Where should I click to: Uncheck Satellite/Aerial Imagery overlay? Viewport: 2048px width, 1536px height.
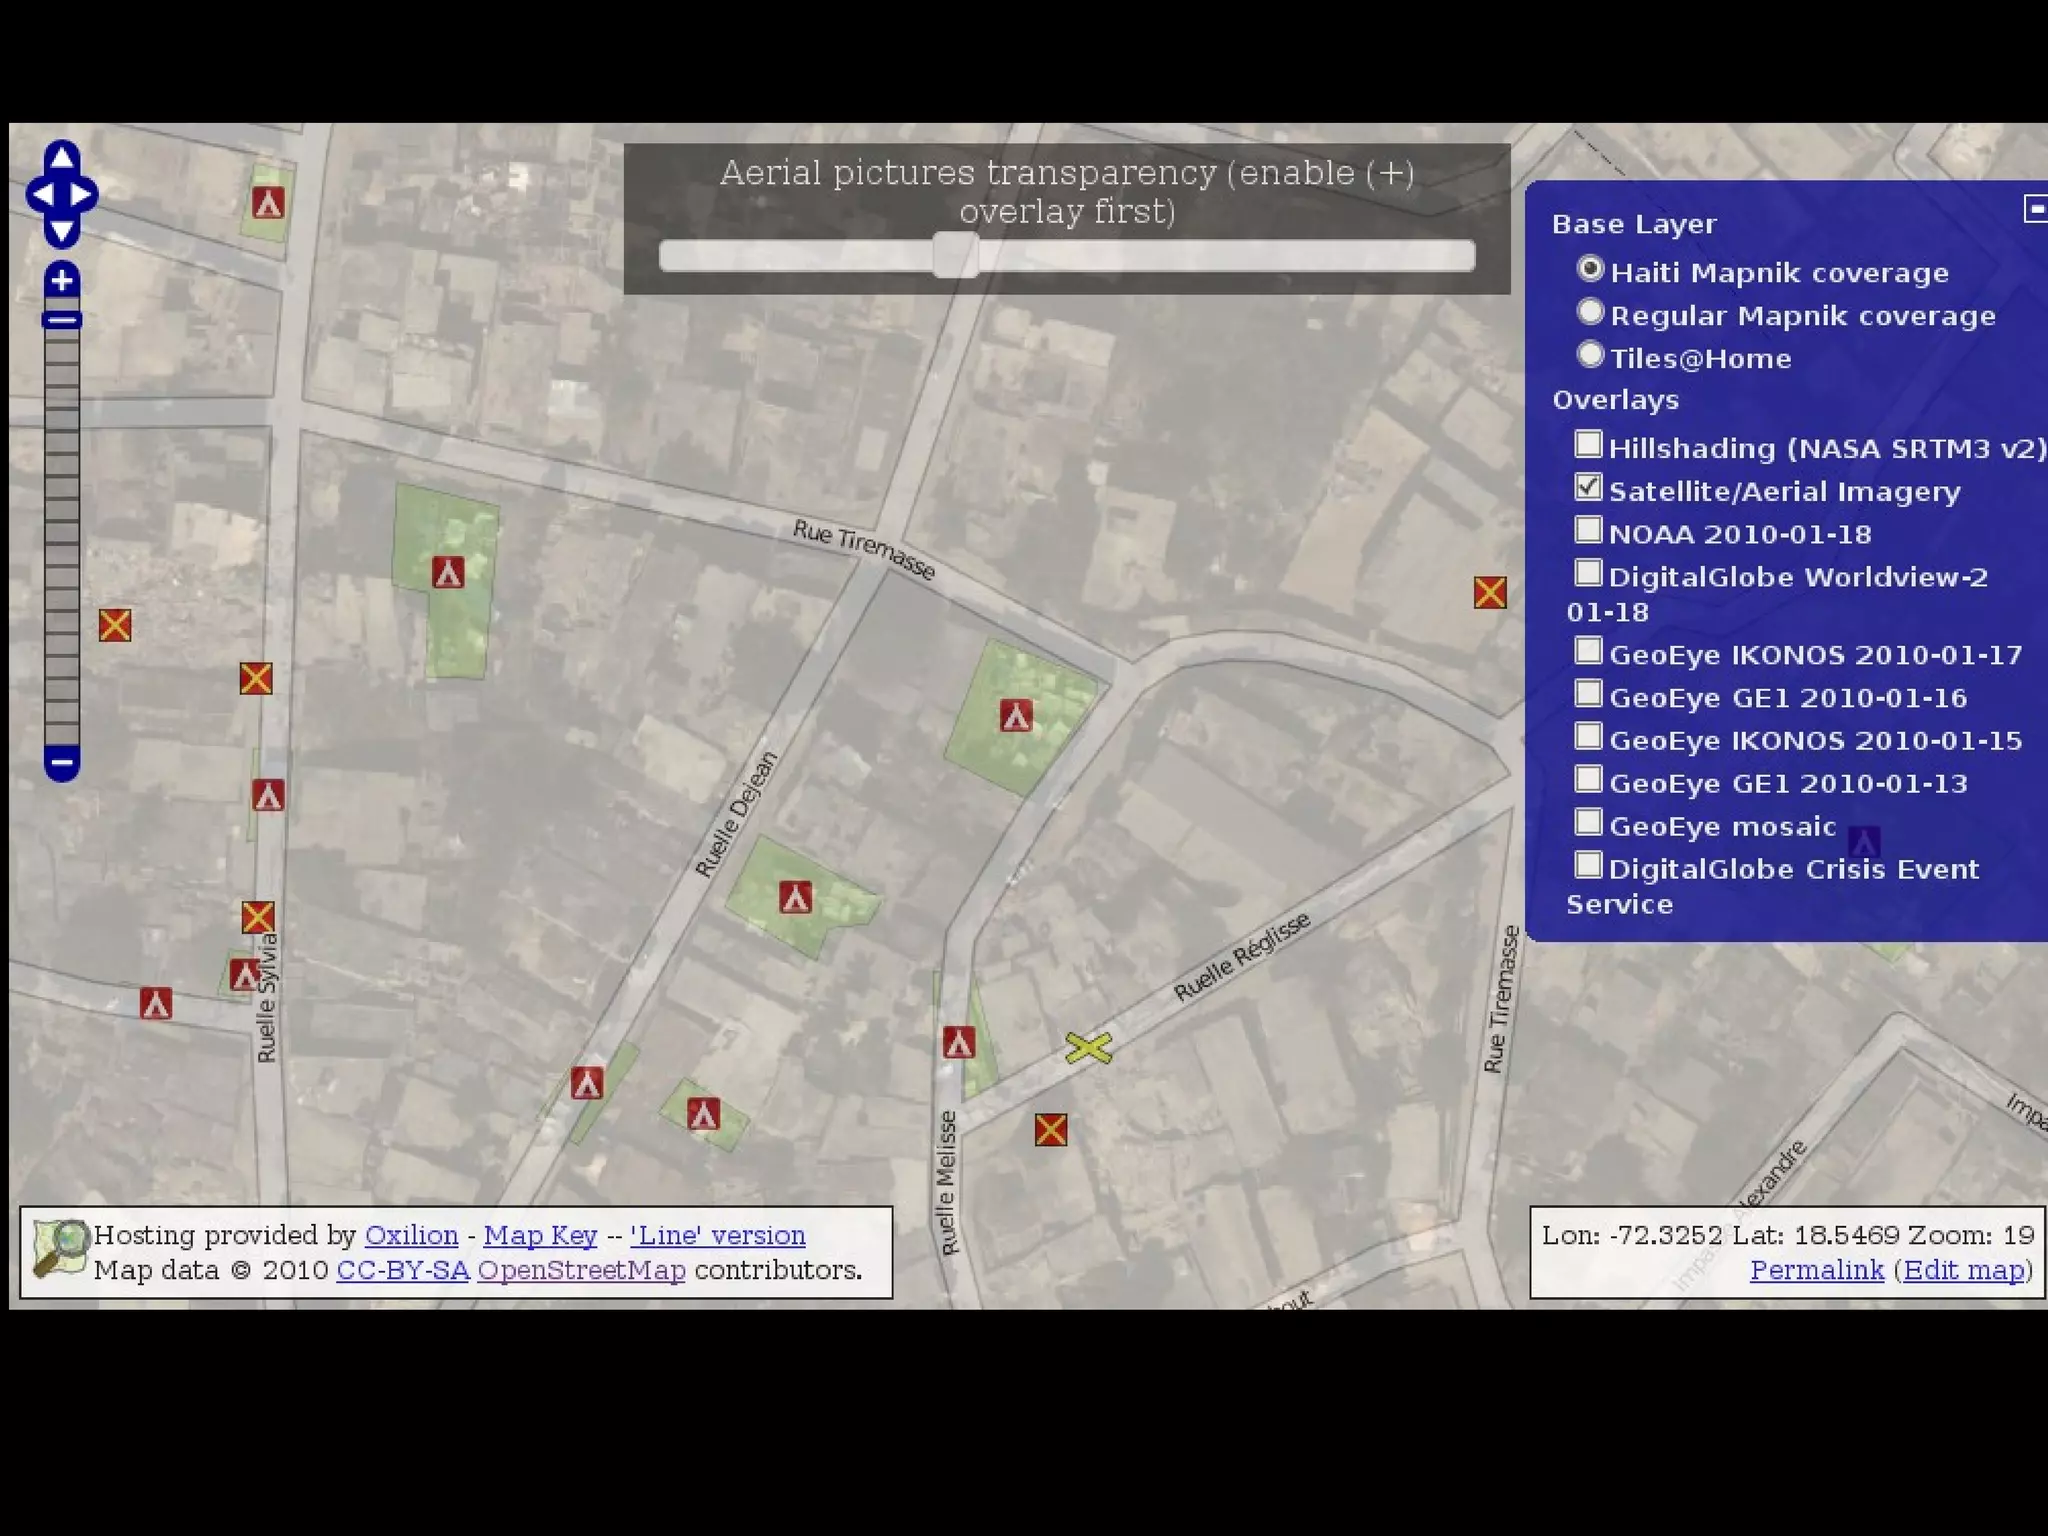point(1588,487)
